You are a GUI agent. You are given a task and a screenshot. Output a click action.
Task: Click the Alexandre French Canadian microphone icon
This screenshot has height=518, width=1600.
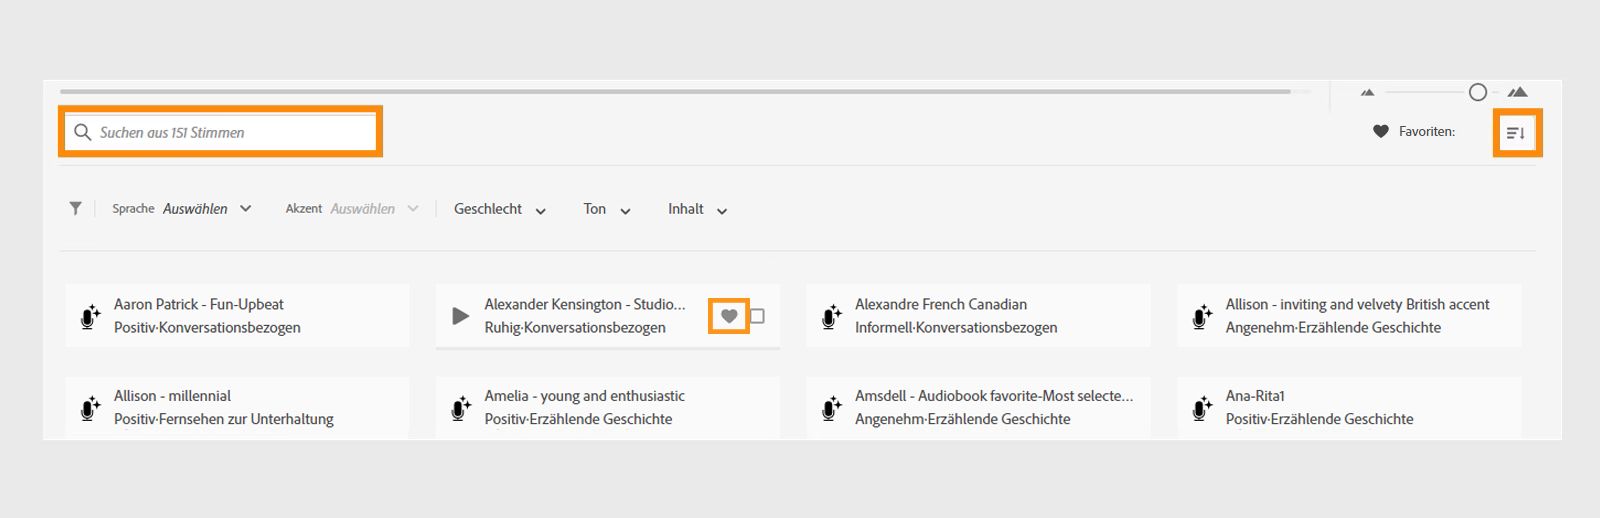coord(831,316)
